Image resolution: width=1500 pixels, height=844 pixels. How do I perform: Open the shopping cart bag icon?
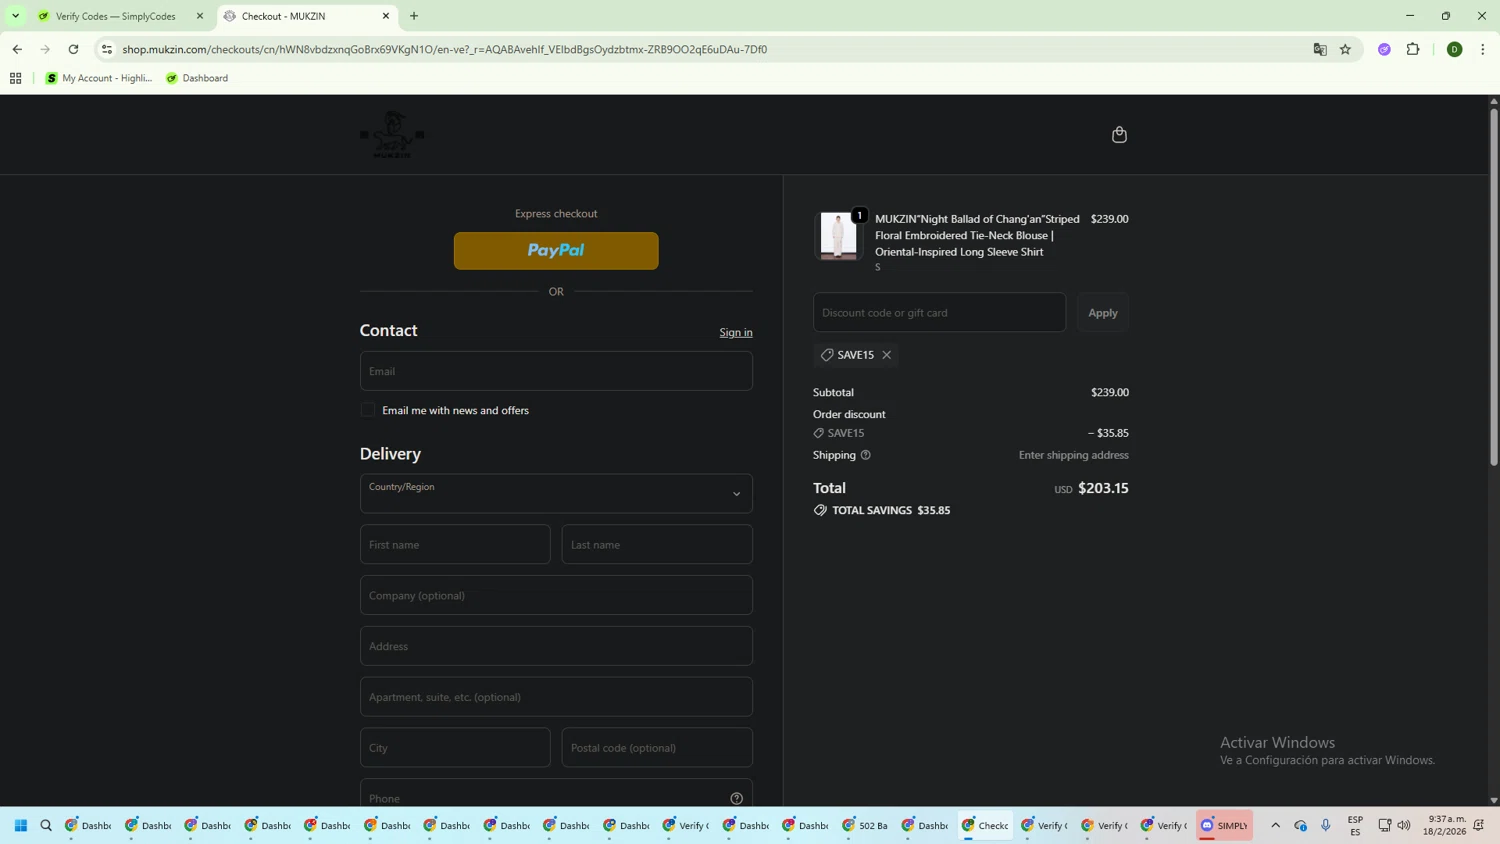[1119, 134]
